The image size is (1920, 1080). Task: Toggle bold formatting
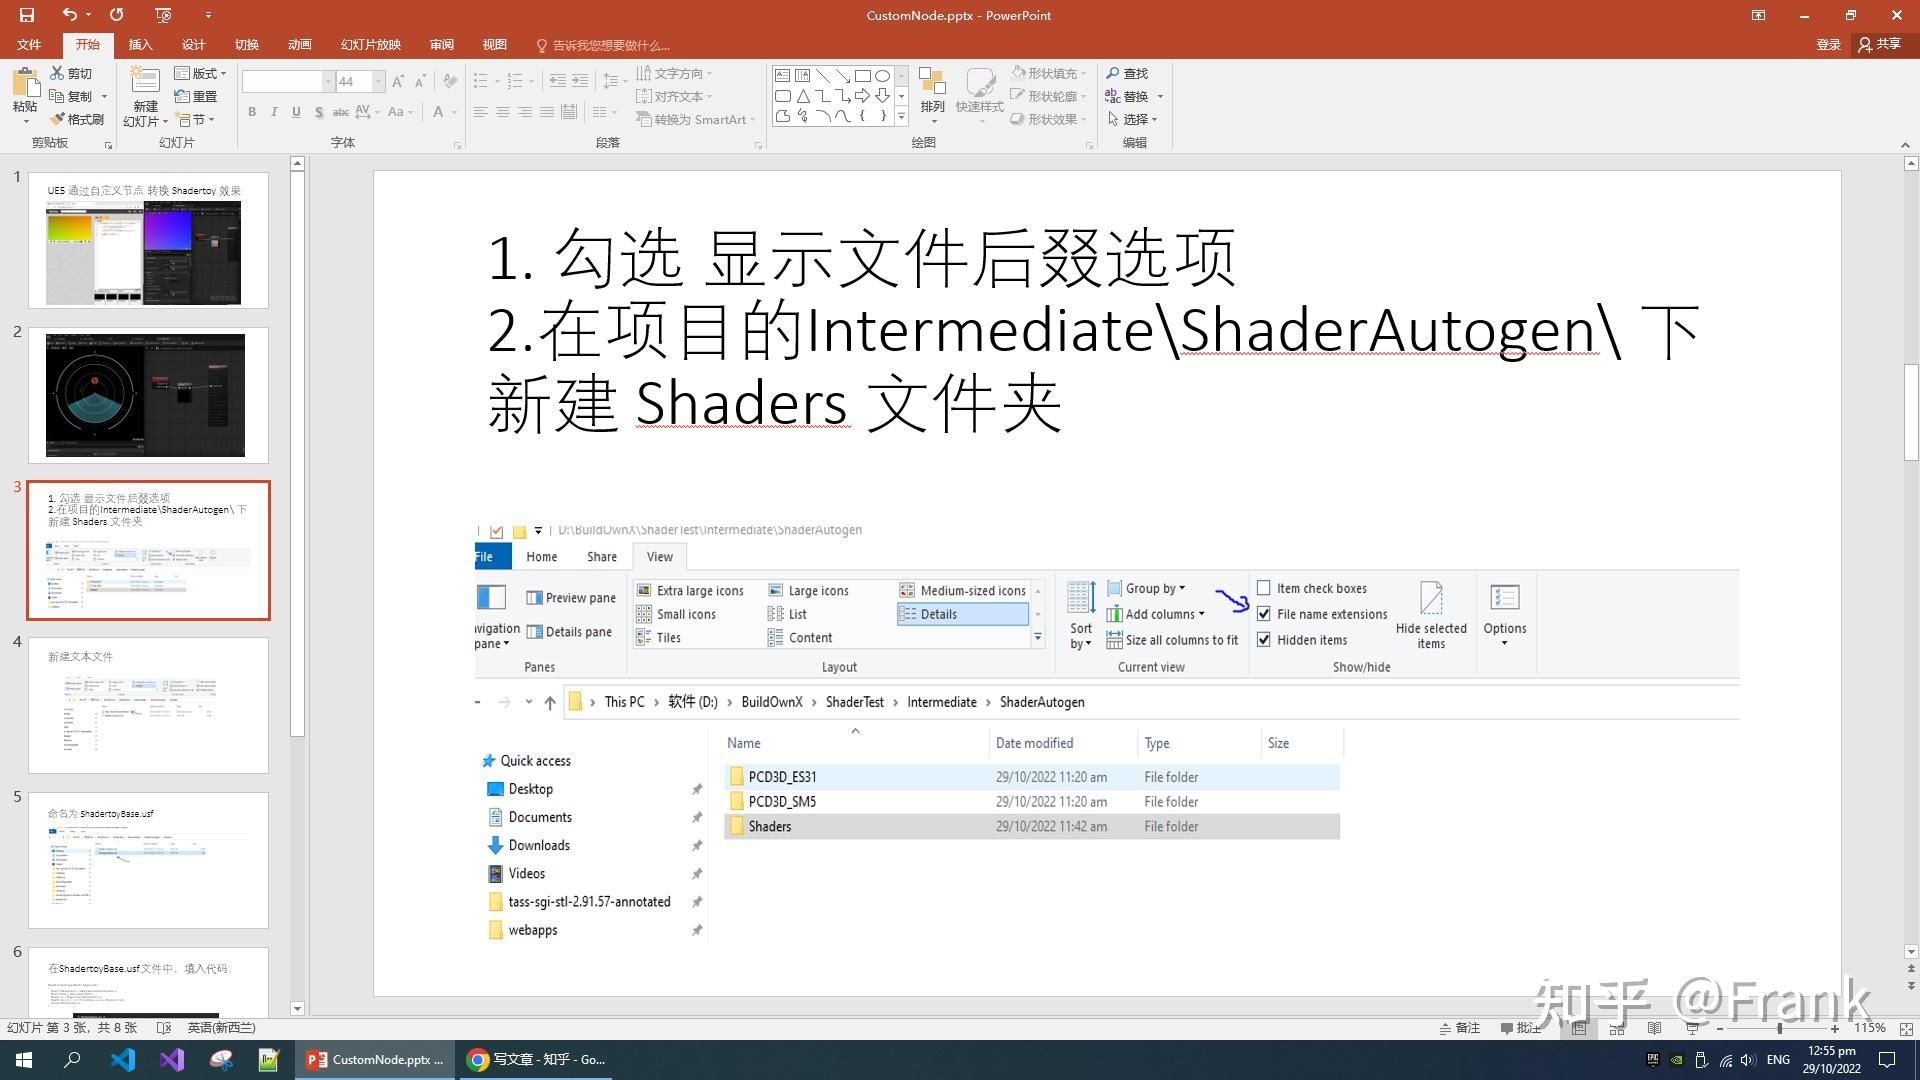pos(252,112)
